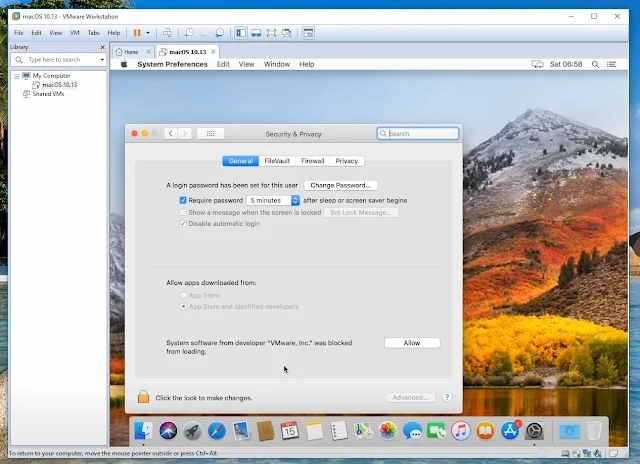640x464 pixels.
Task: Toggle Disable automatic login checkbox
Action: point(183,223)
